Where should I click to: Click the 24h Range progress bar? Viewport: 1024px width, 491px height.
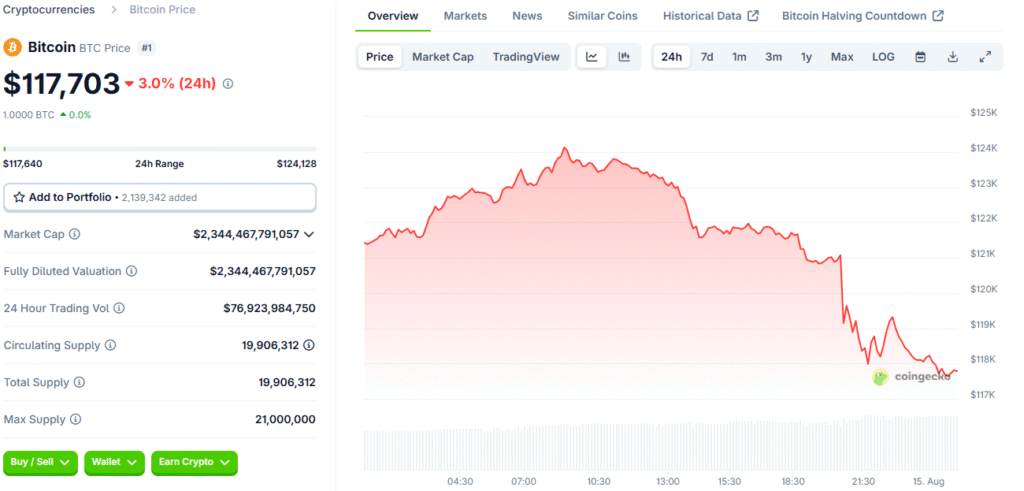160,149
